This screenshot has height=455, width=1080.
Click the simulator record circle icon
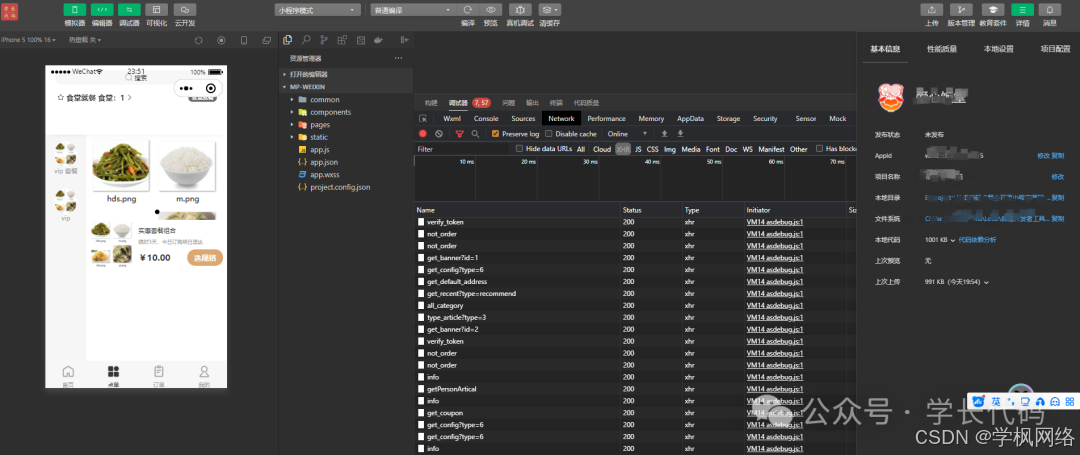coord(221,41)
